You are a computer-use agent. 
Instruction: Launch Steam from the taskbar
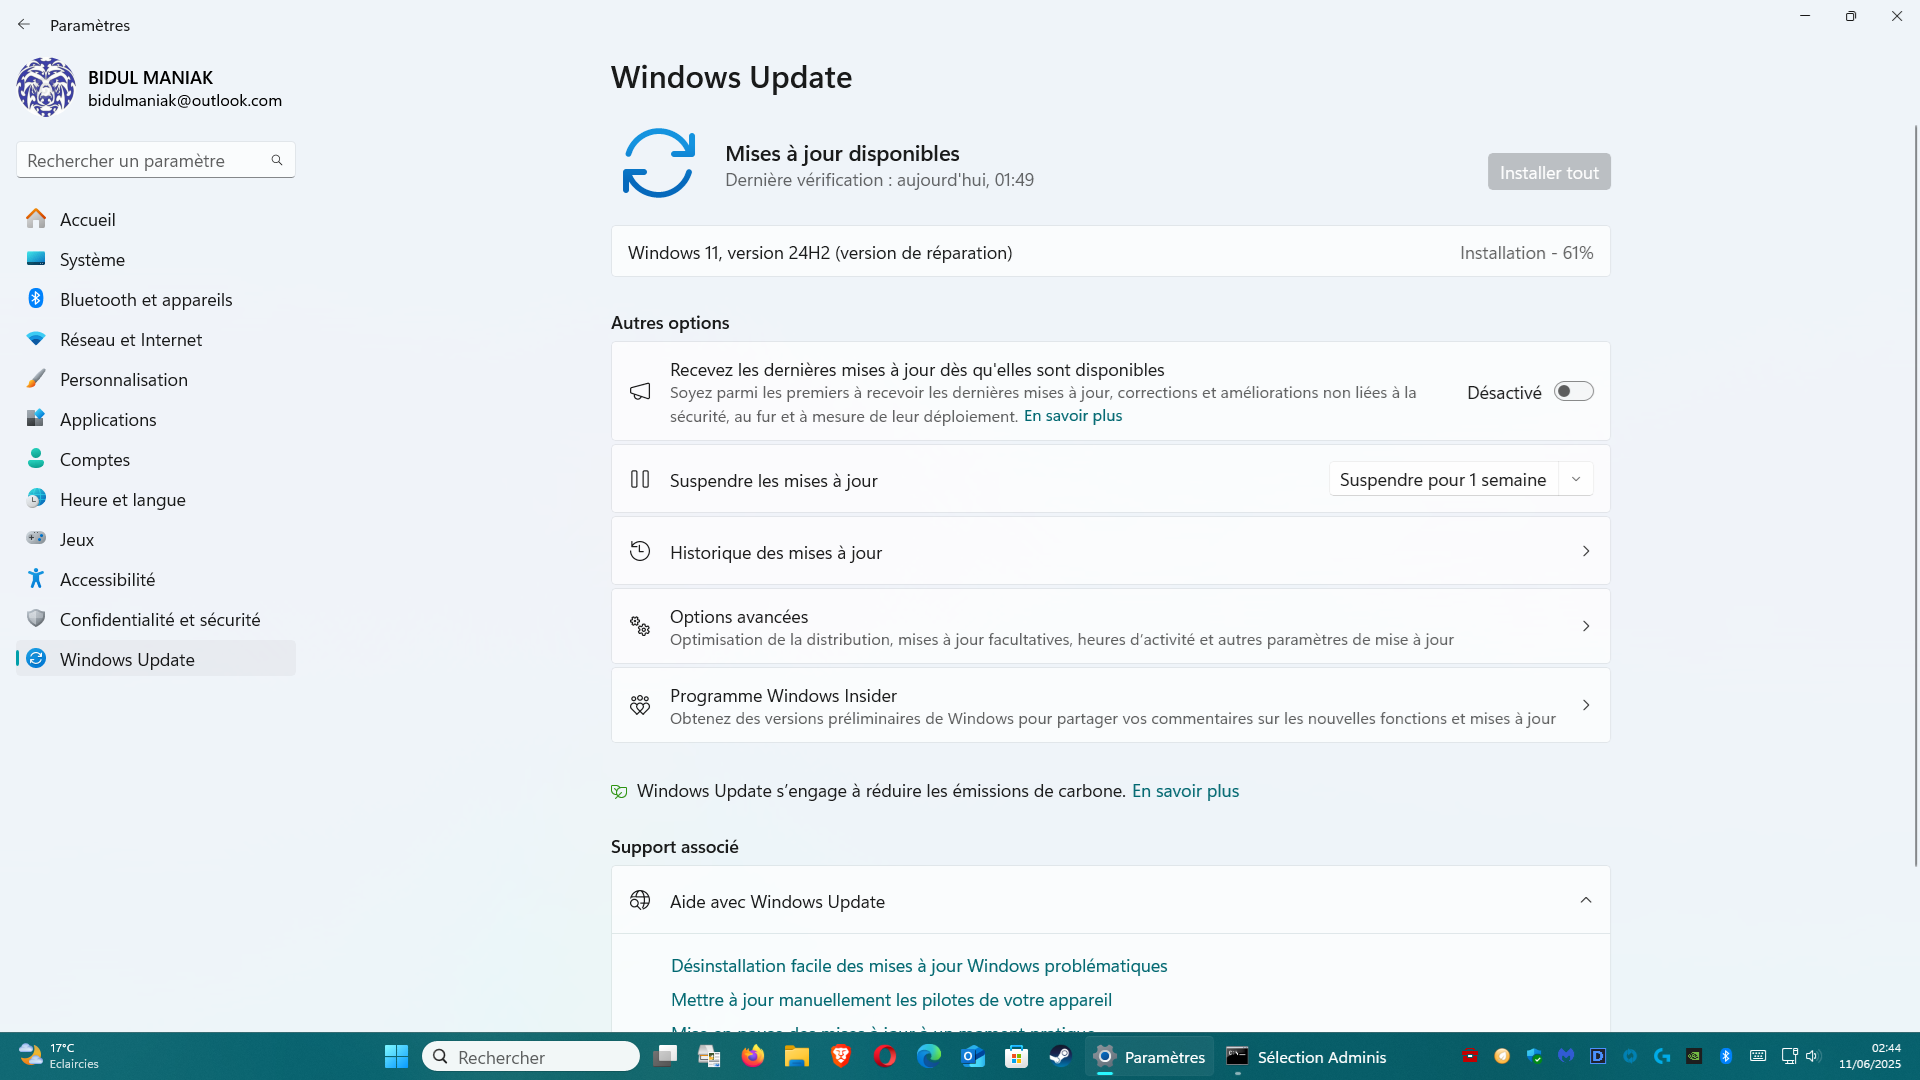[1061, 1056]
